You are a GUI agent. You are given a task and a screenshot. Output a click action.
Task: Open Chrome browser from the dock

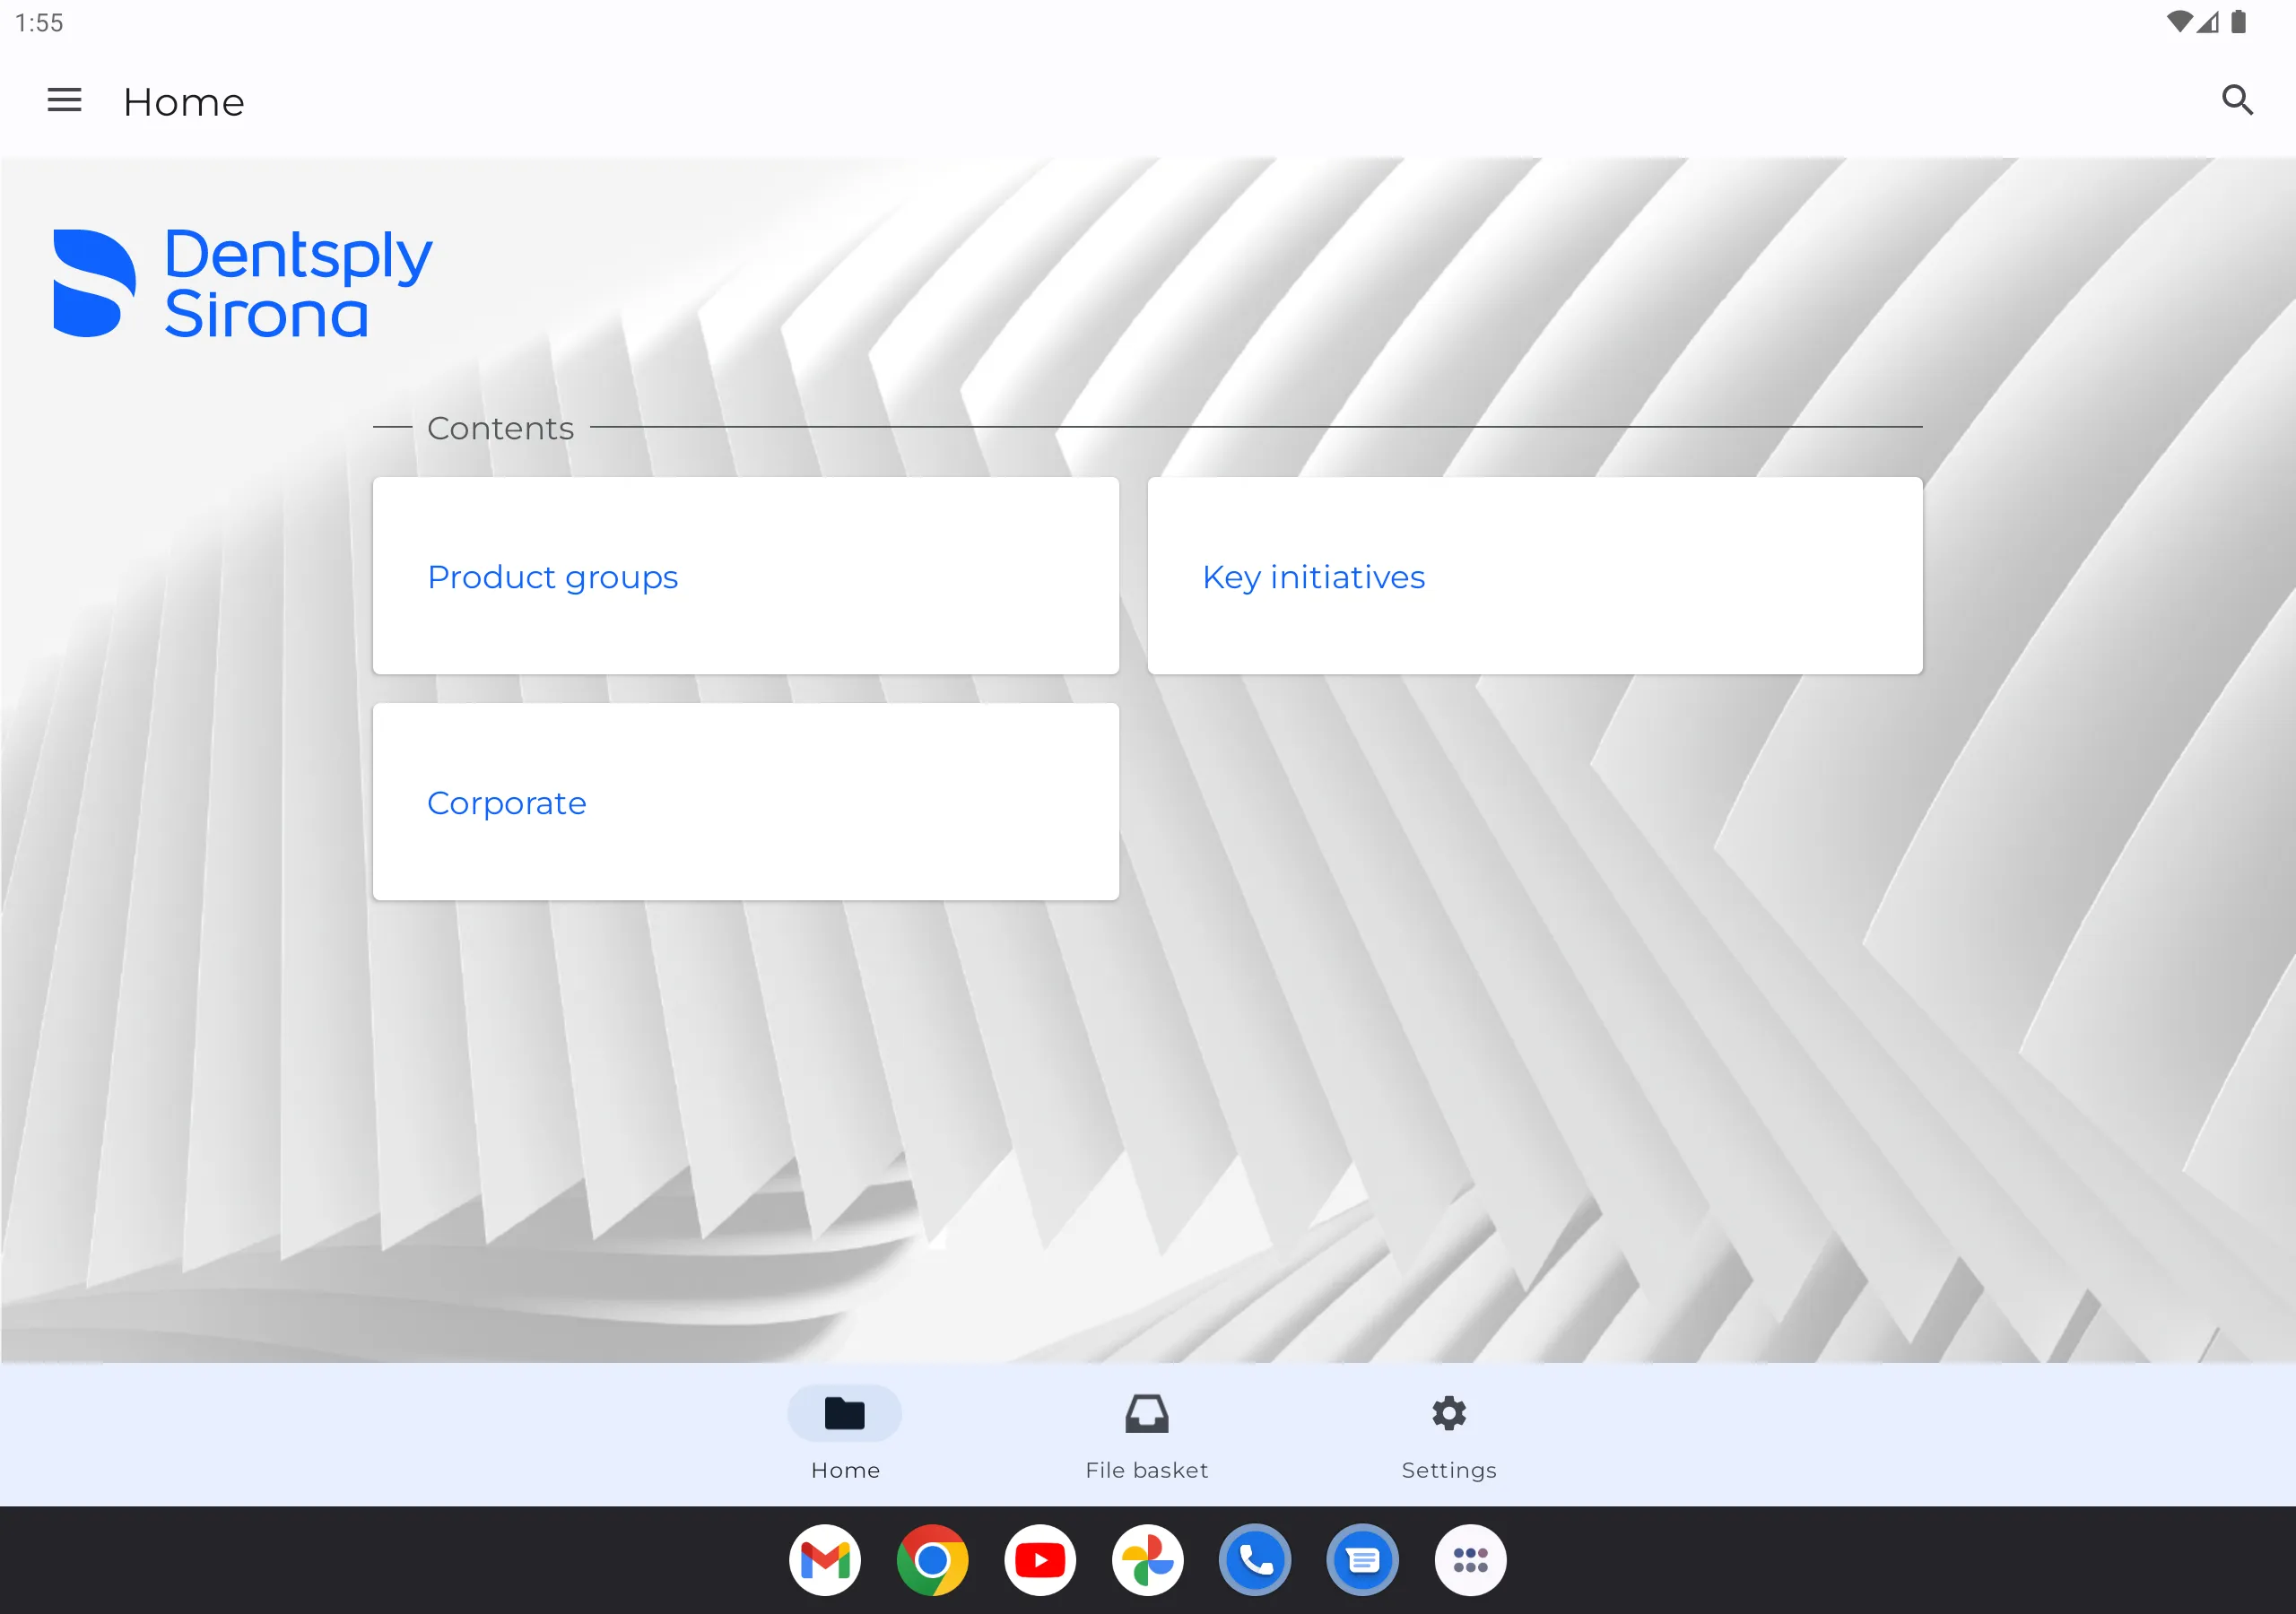[x=932, y=1560]
